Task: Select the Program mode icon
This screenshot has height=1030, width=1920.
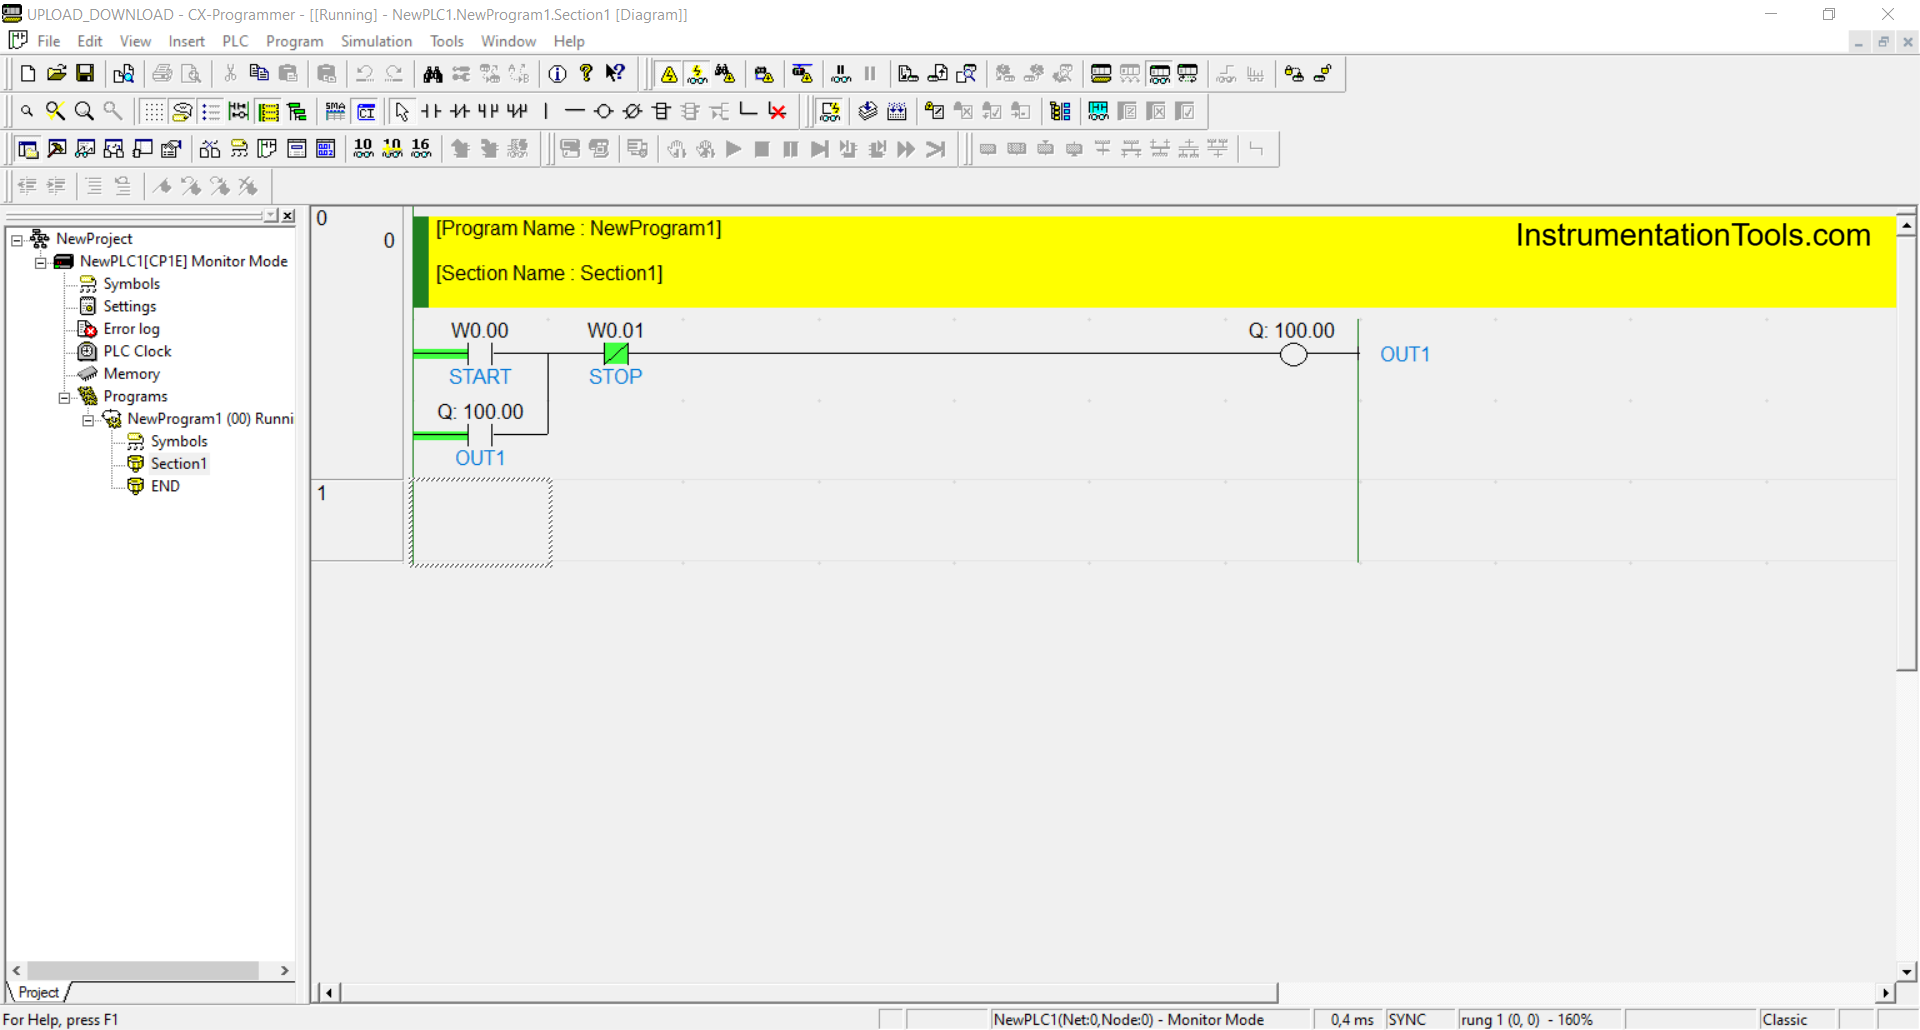Action: (x=1101, y=73)
